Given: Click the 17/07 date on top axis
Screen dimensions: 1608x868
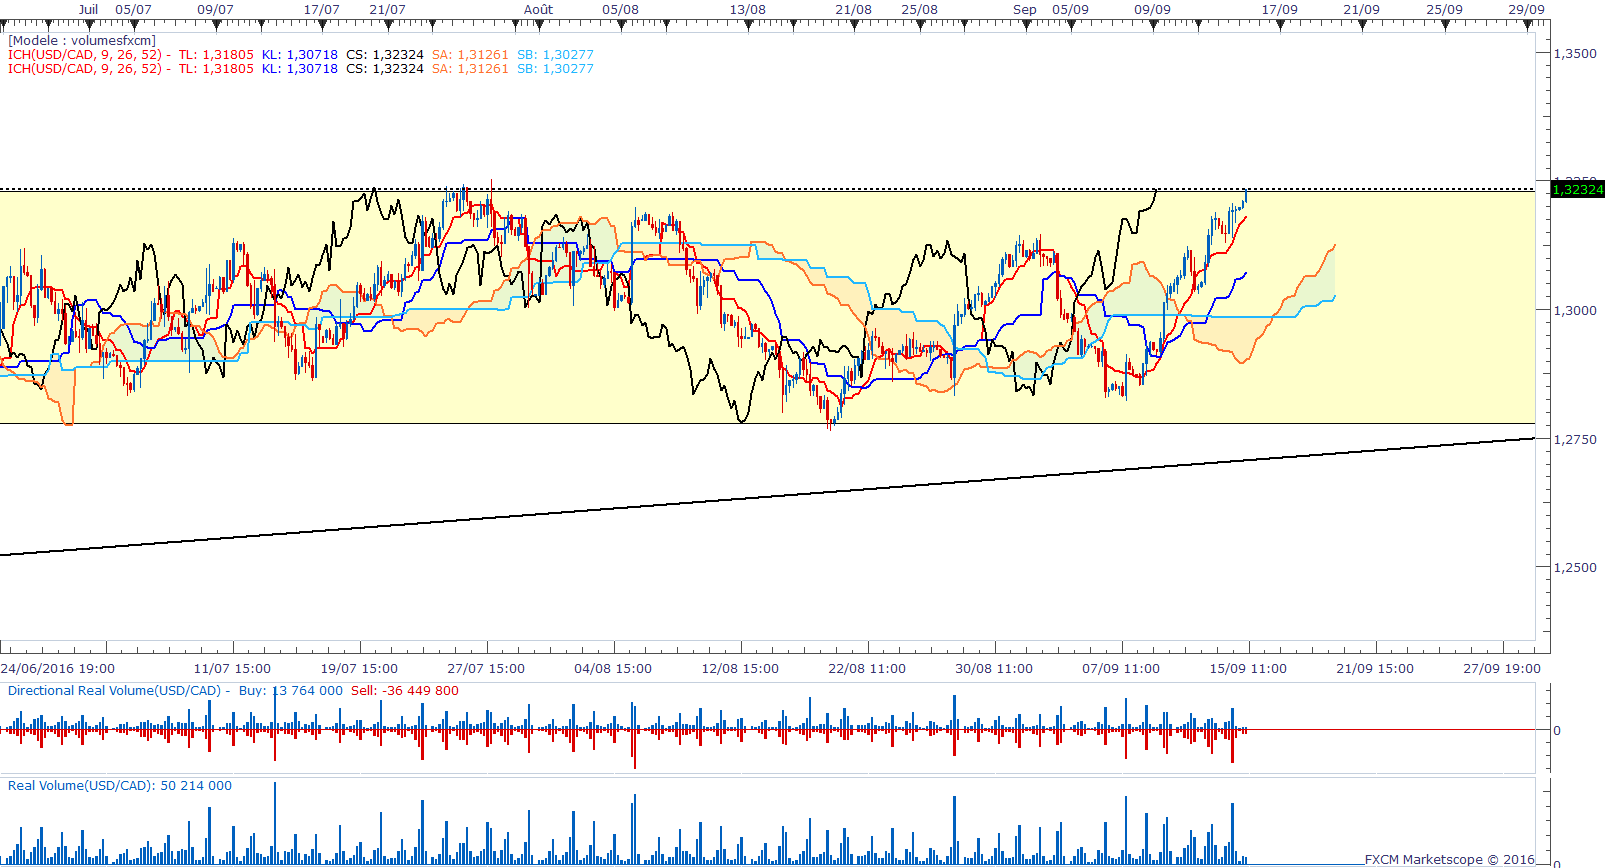Looking at the screenshot, I should pyautogui.click(x=321, y=9).
